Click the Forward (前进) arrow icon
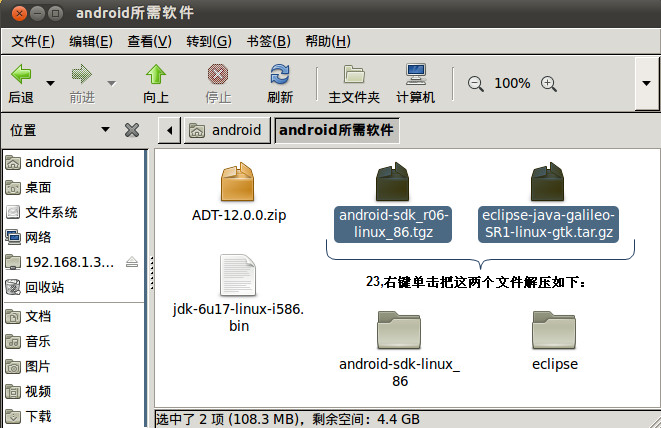The width and height of the screenshot is (661, 428). coord(82,75)
